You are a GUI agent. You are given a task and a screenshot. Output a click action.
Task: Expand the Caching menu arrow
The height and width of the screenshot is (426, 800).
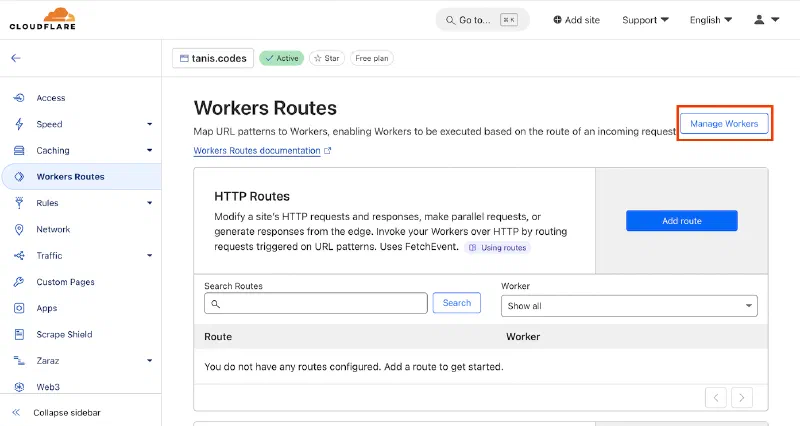(149, 150)
